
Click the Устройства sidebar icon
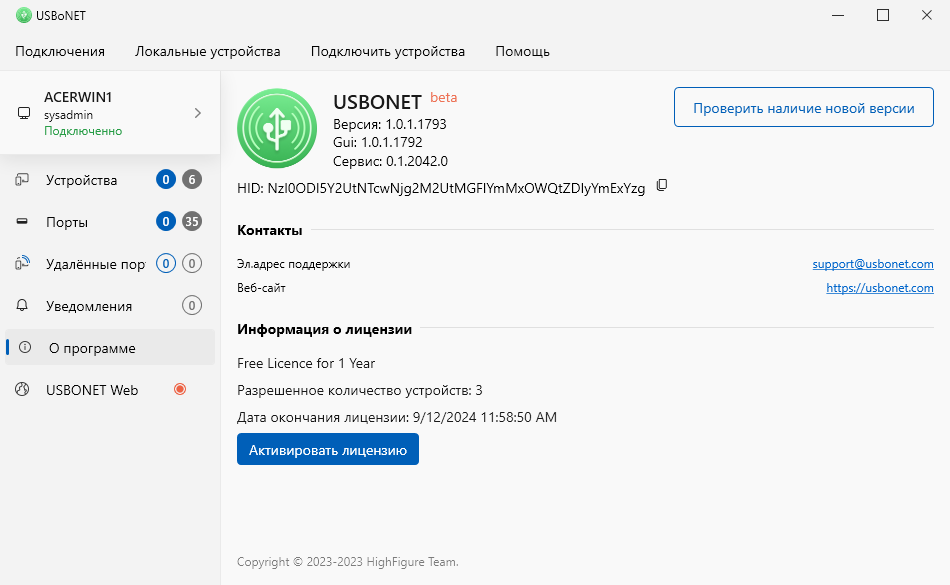click(22, 179)
